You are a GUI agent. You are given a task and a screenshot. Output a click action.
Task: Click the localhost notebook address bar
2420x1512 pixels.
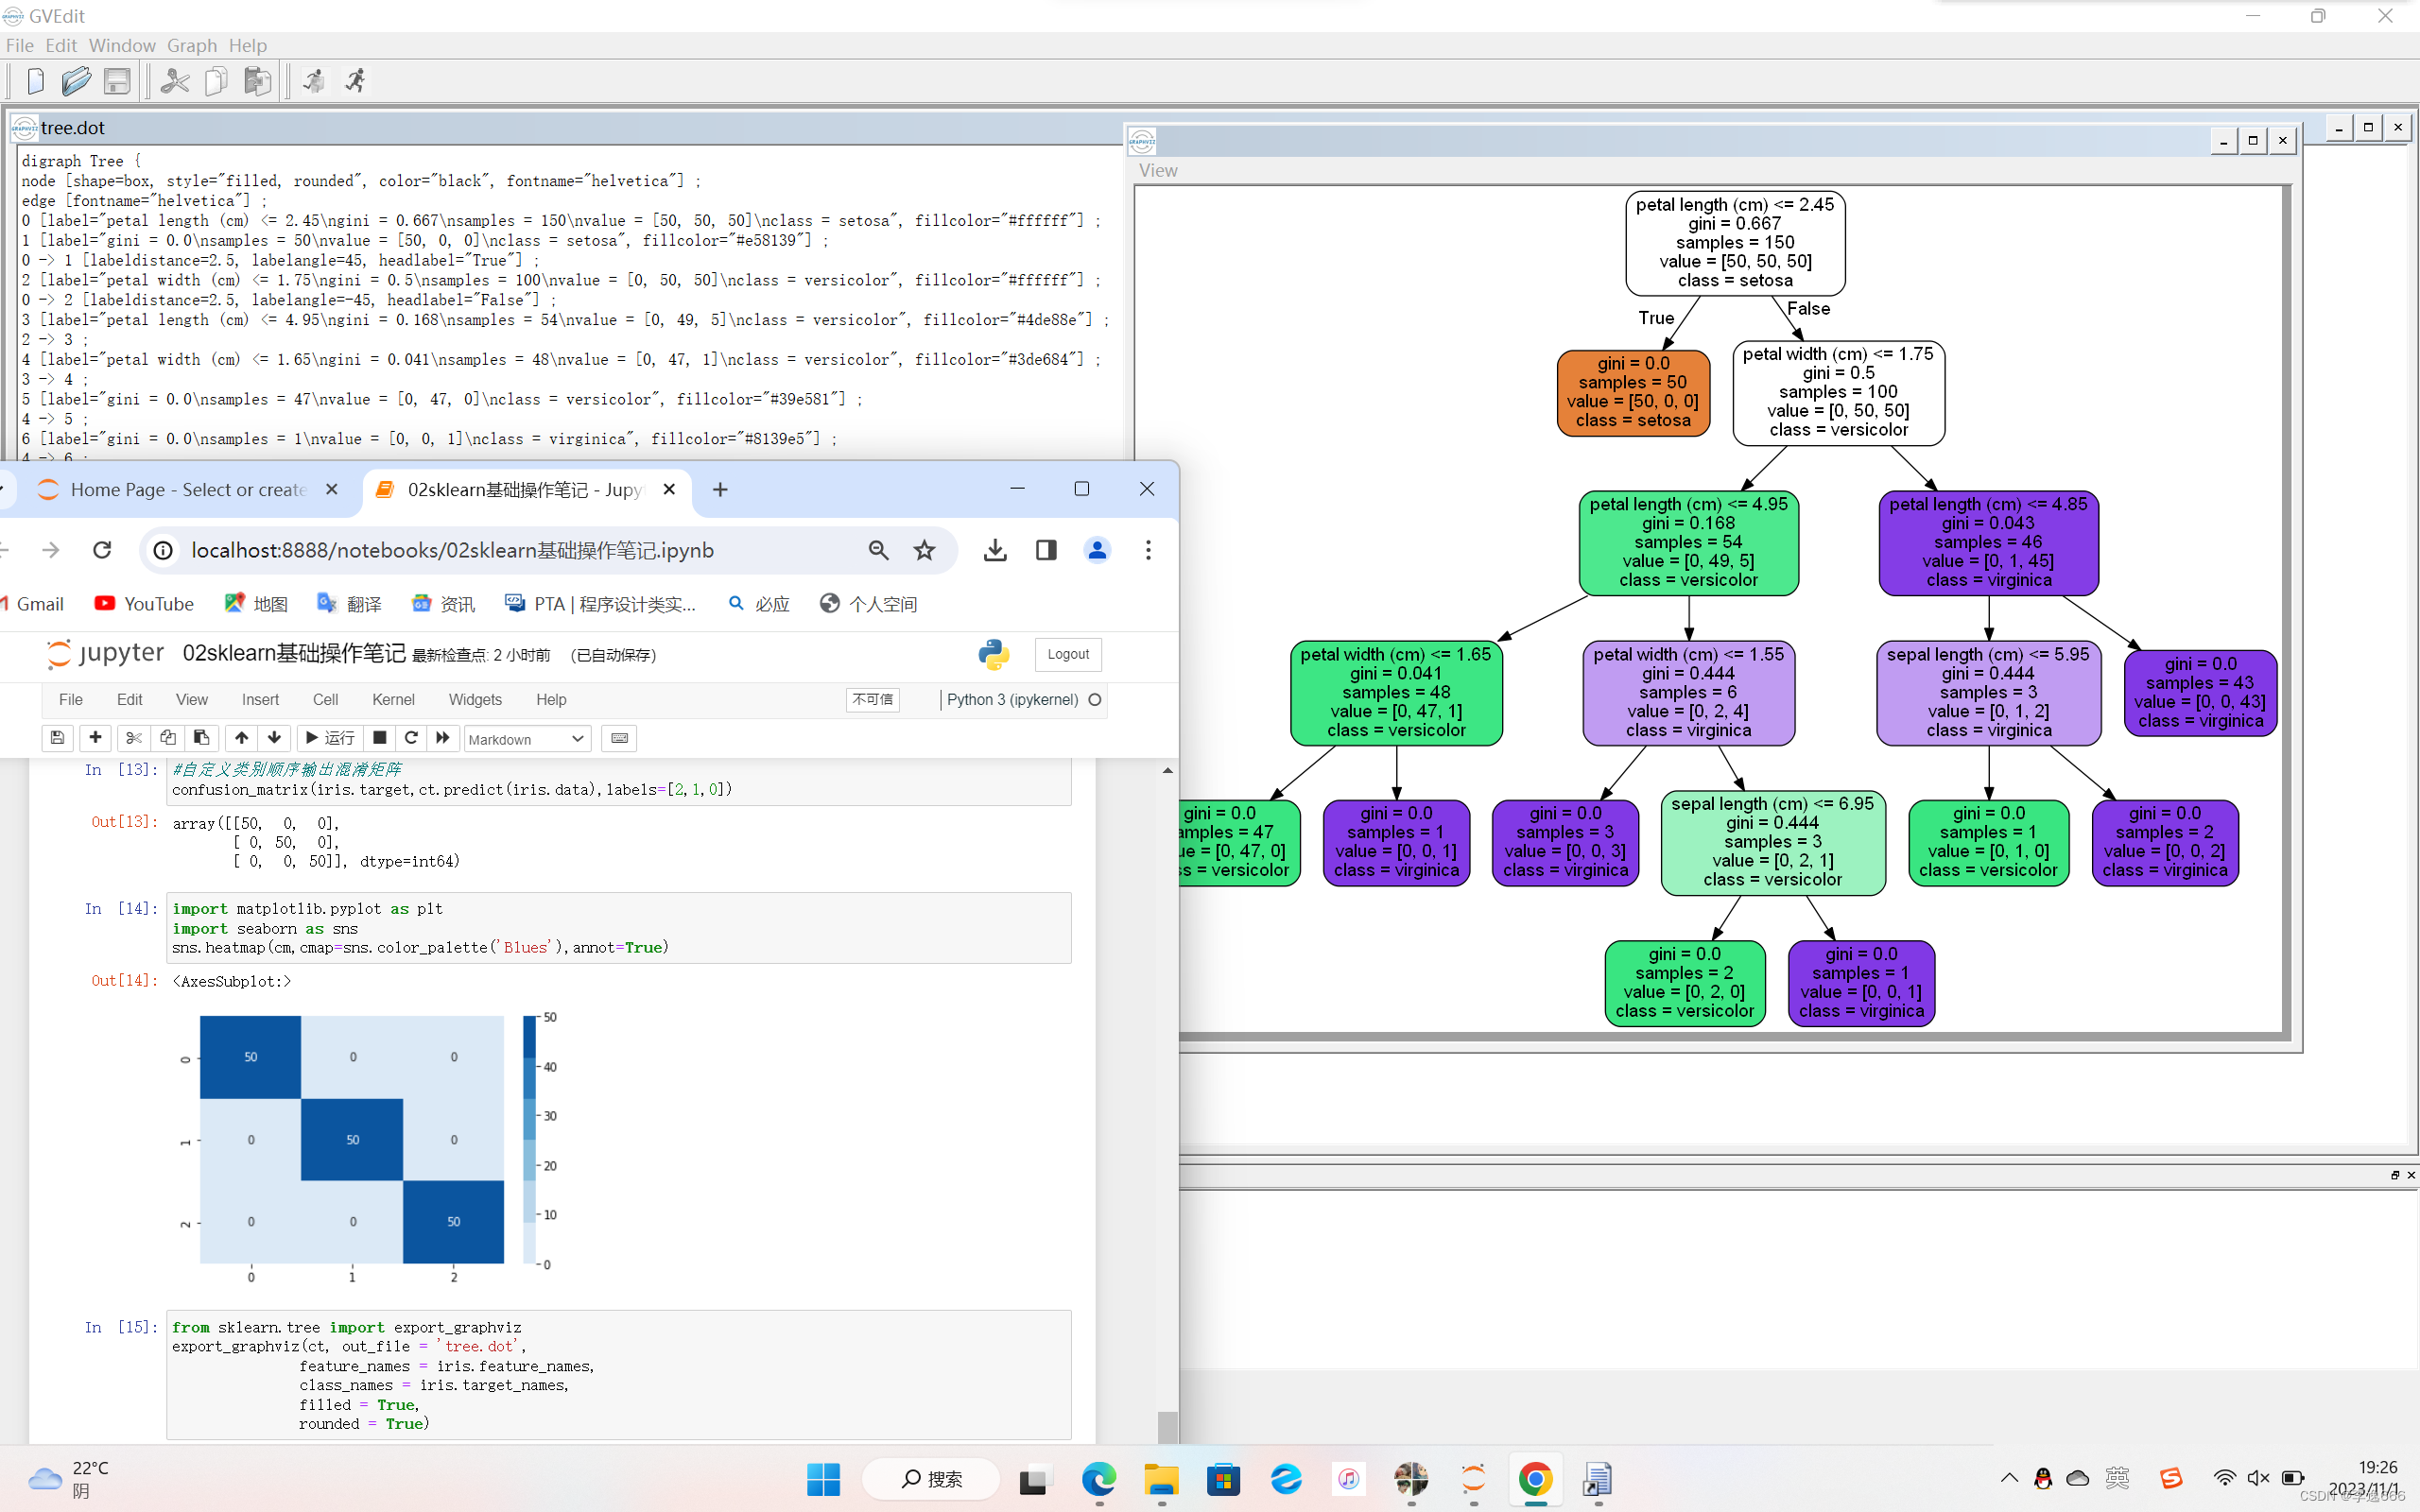pos(452,550)
